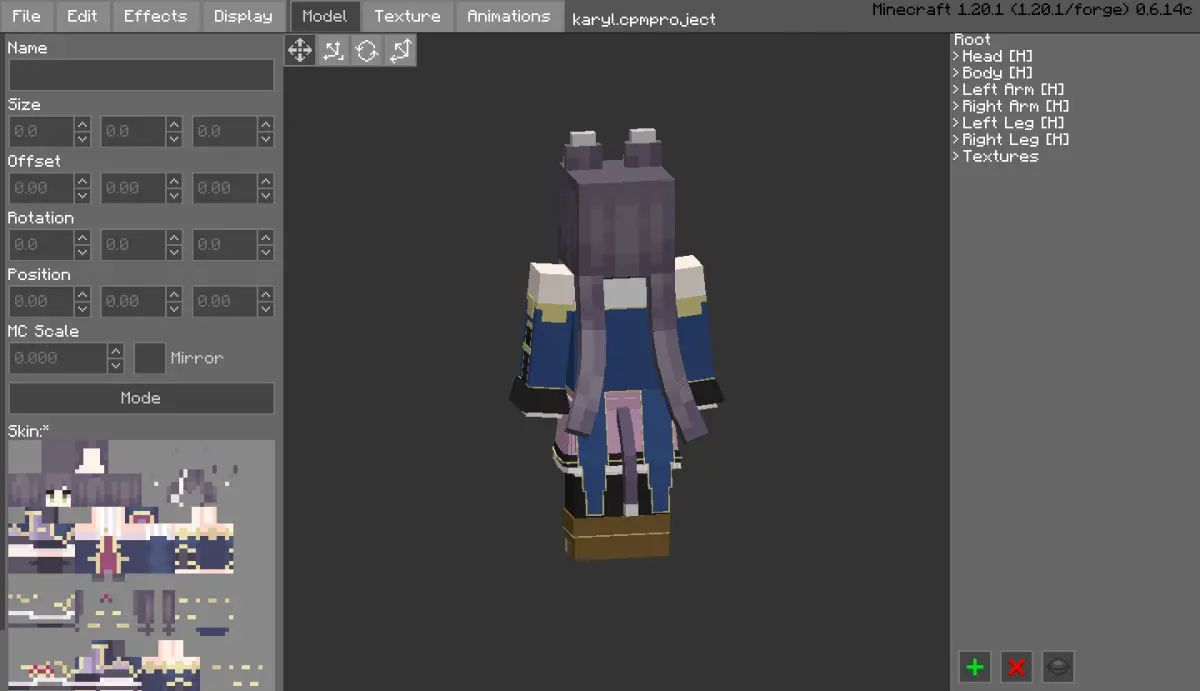Expand the Left Leg [H] node arrow
This screenshot has height=691, width=1200.
click(x=956, y=123)
